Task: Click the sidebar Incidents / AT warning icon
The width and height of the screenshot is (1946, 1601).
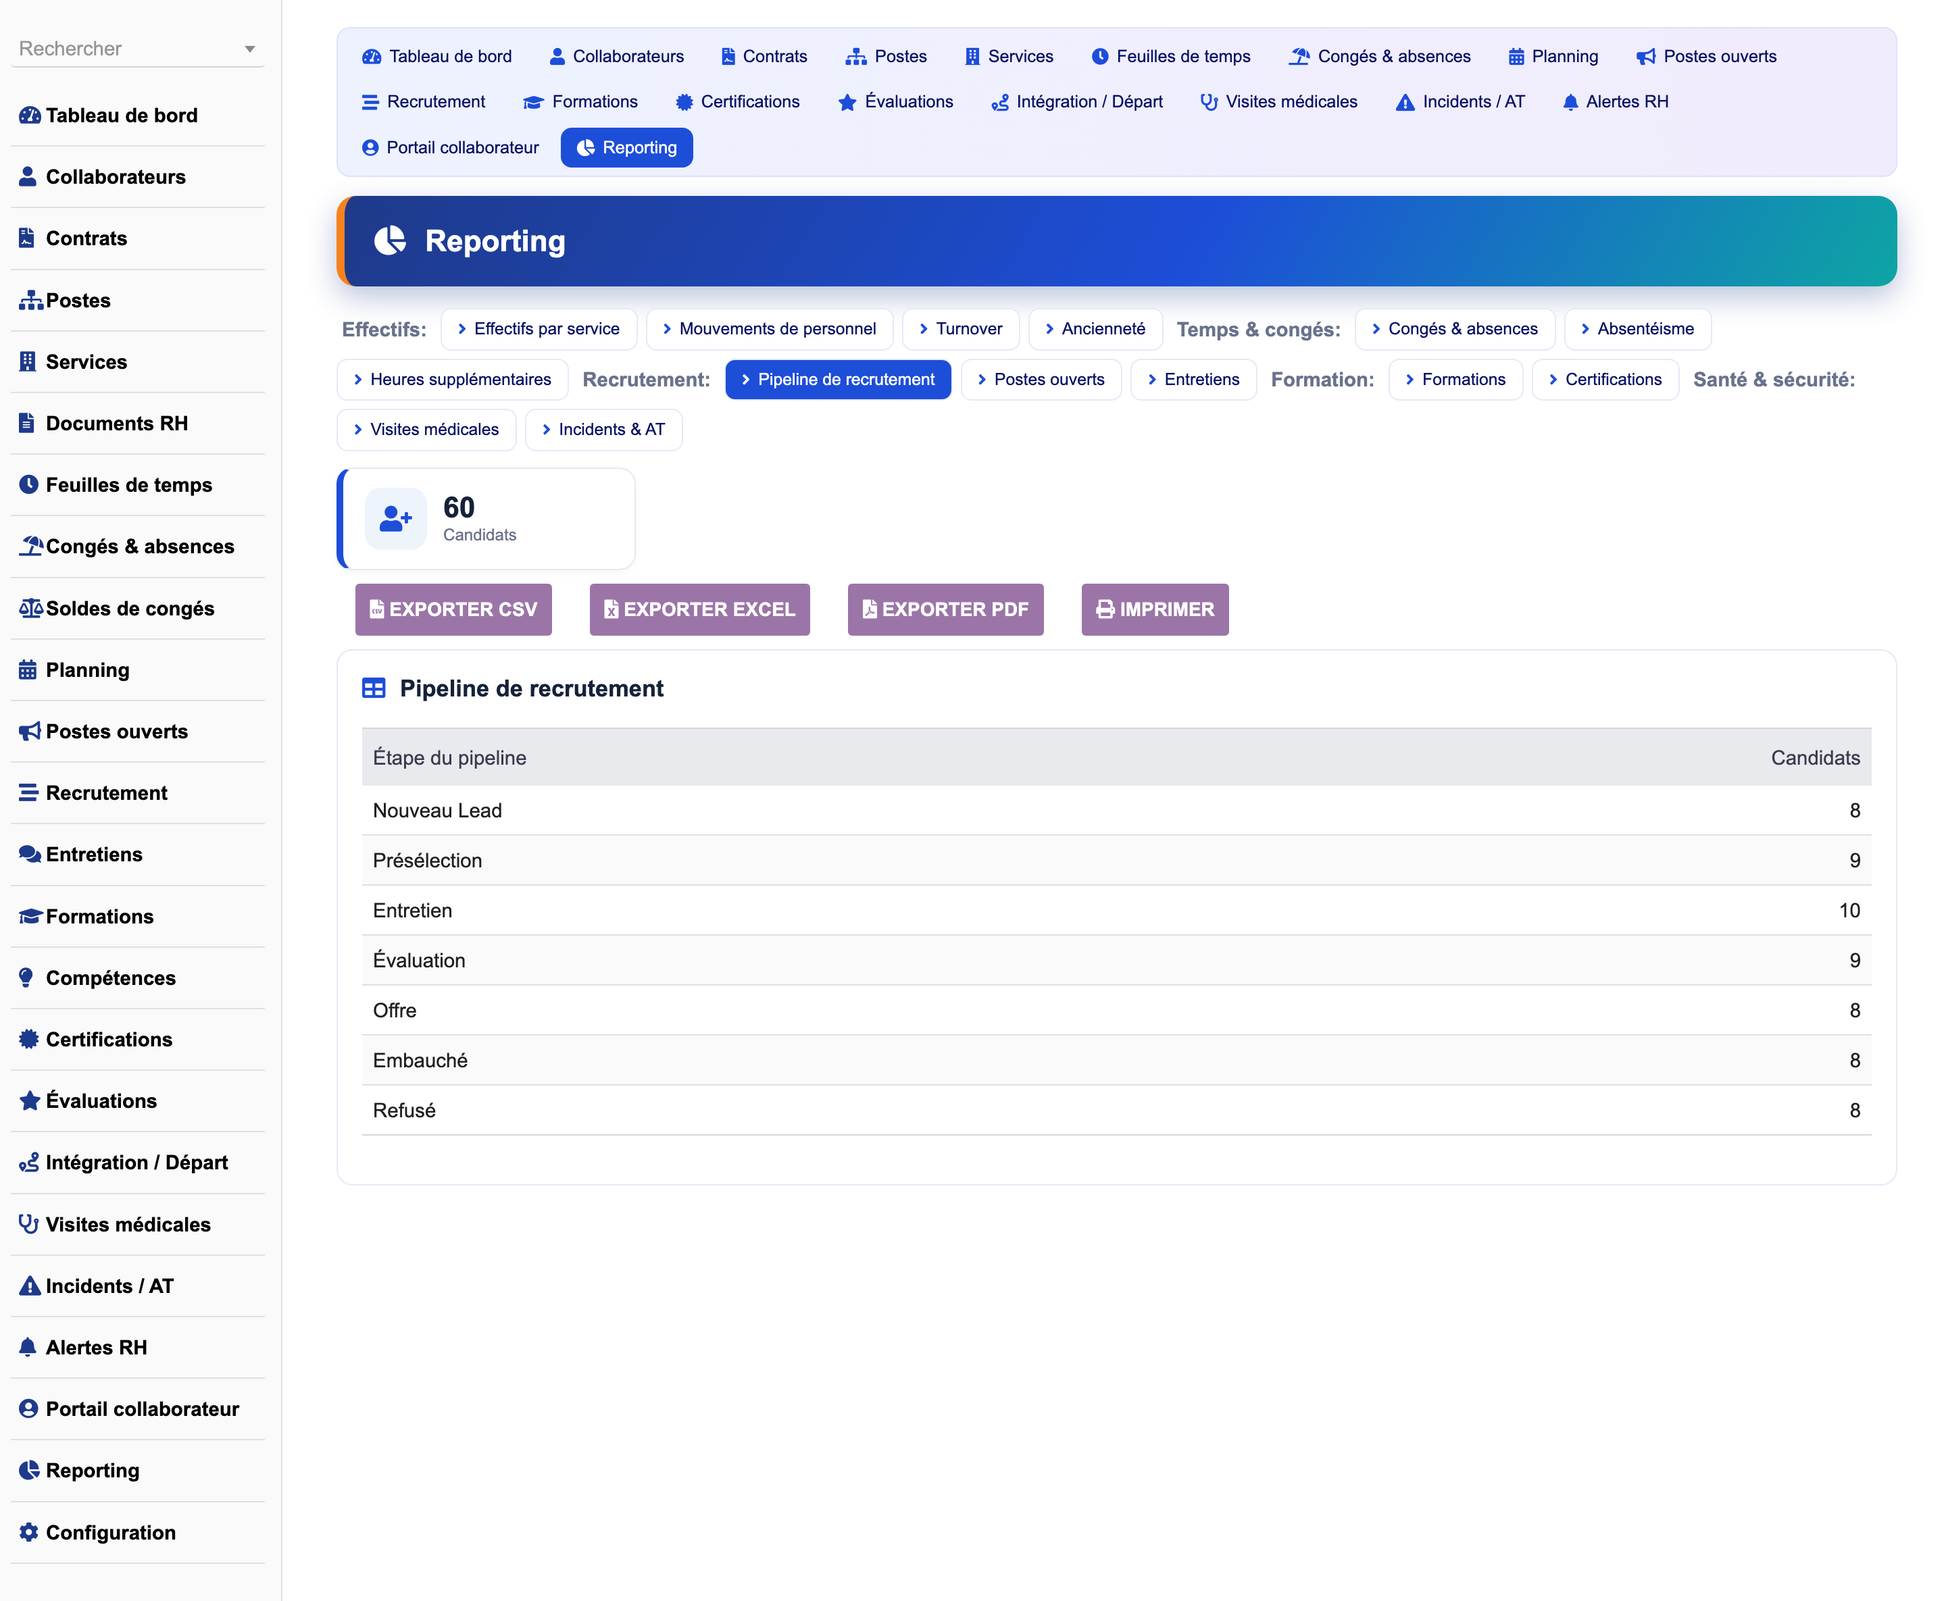Action: 30,1287
